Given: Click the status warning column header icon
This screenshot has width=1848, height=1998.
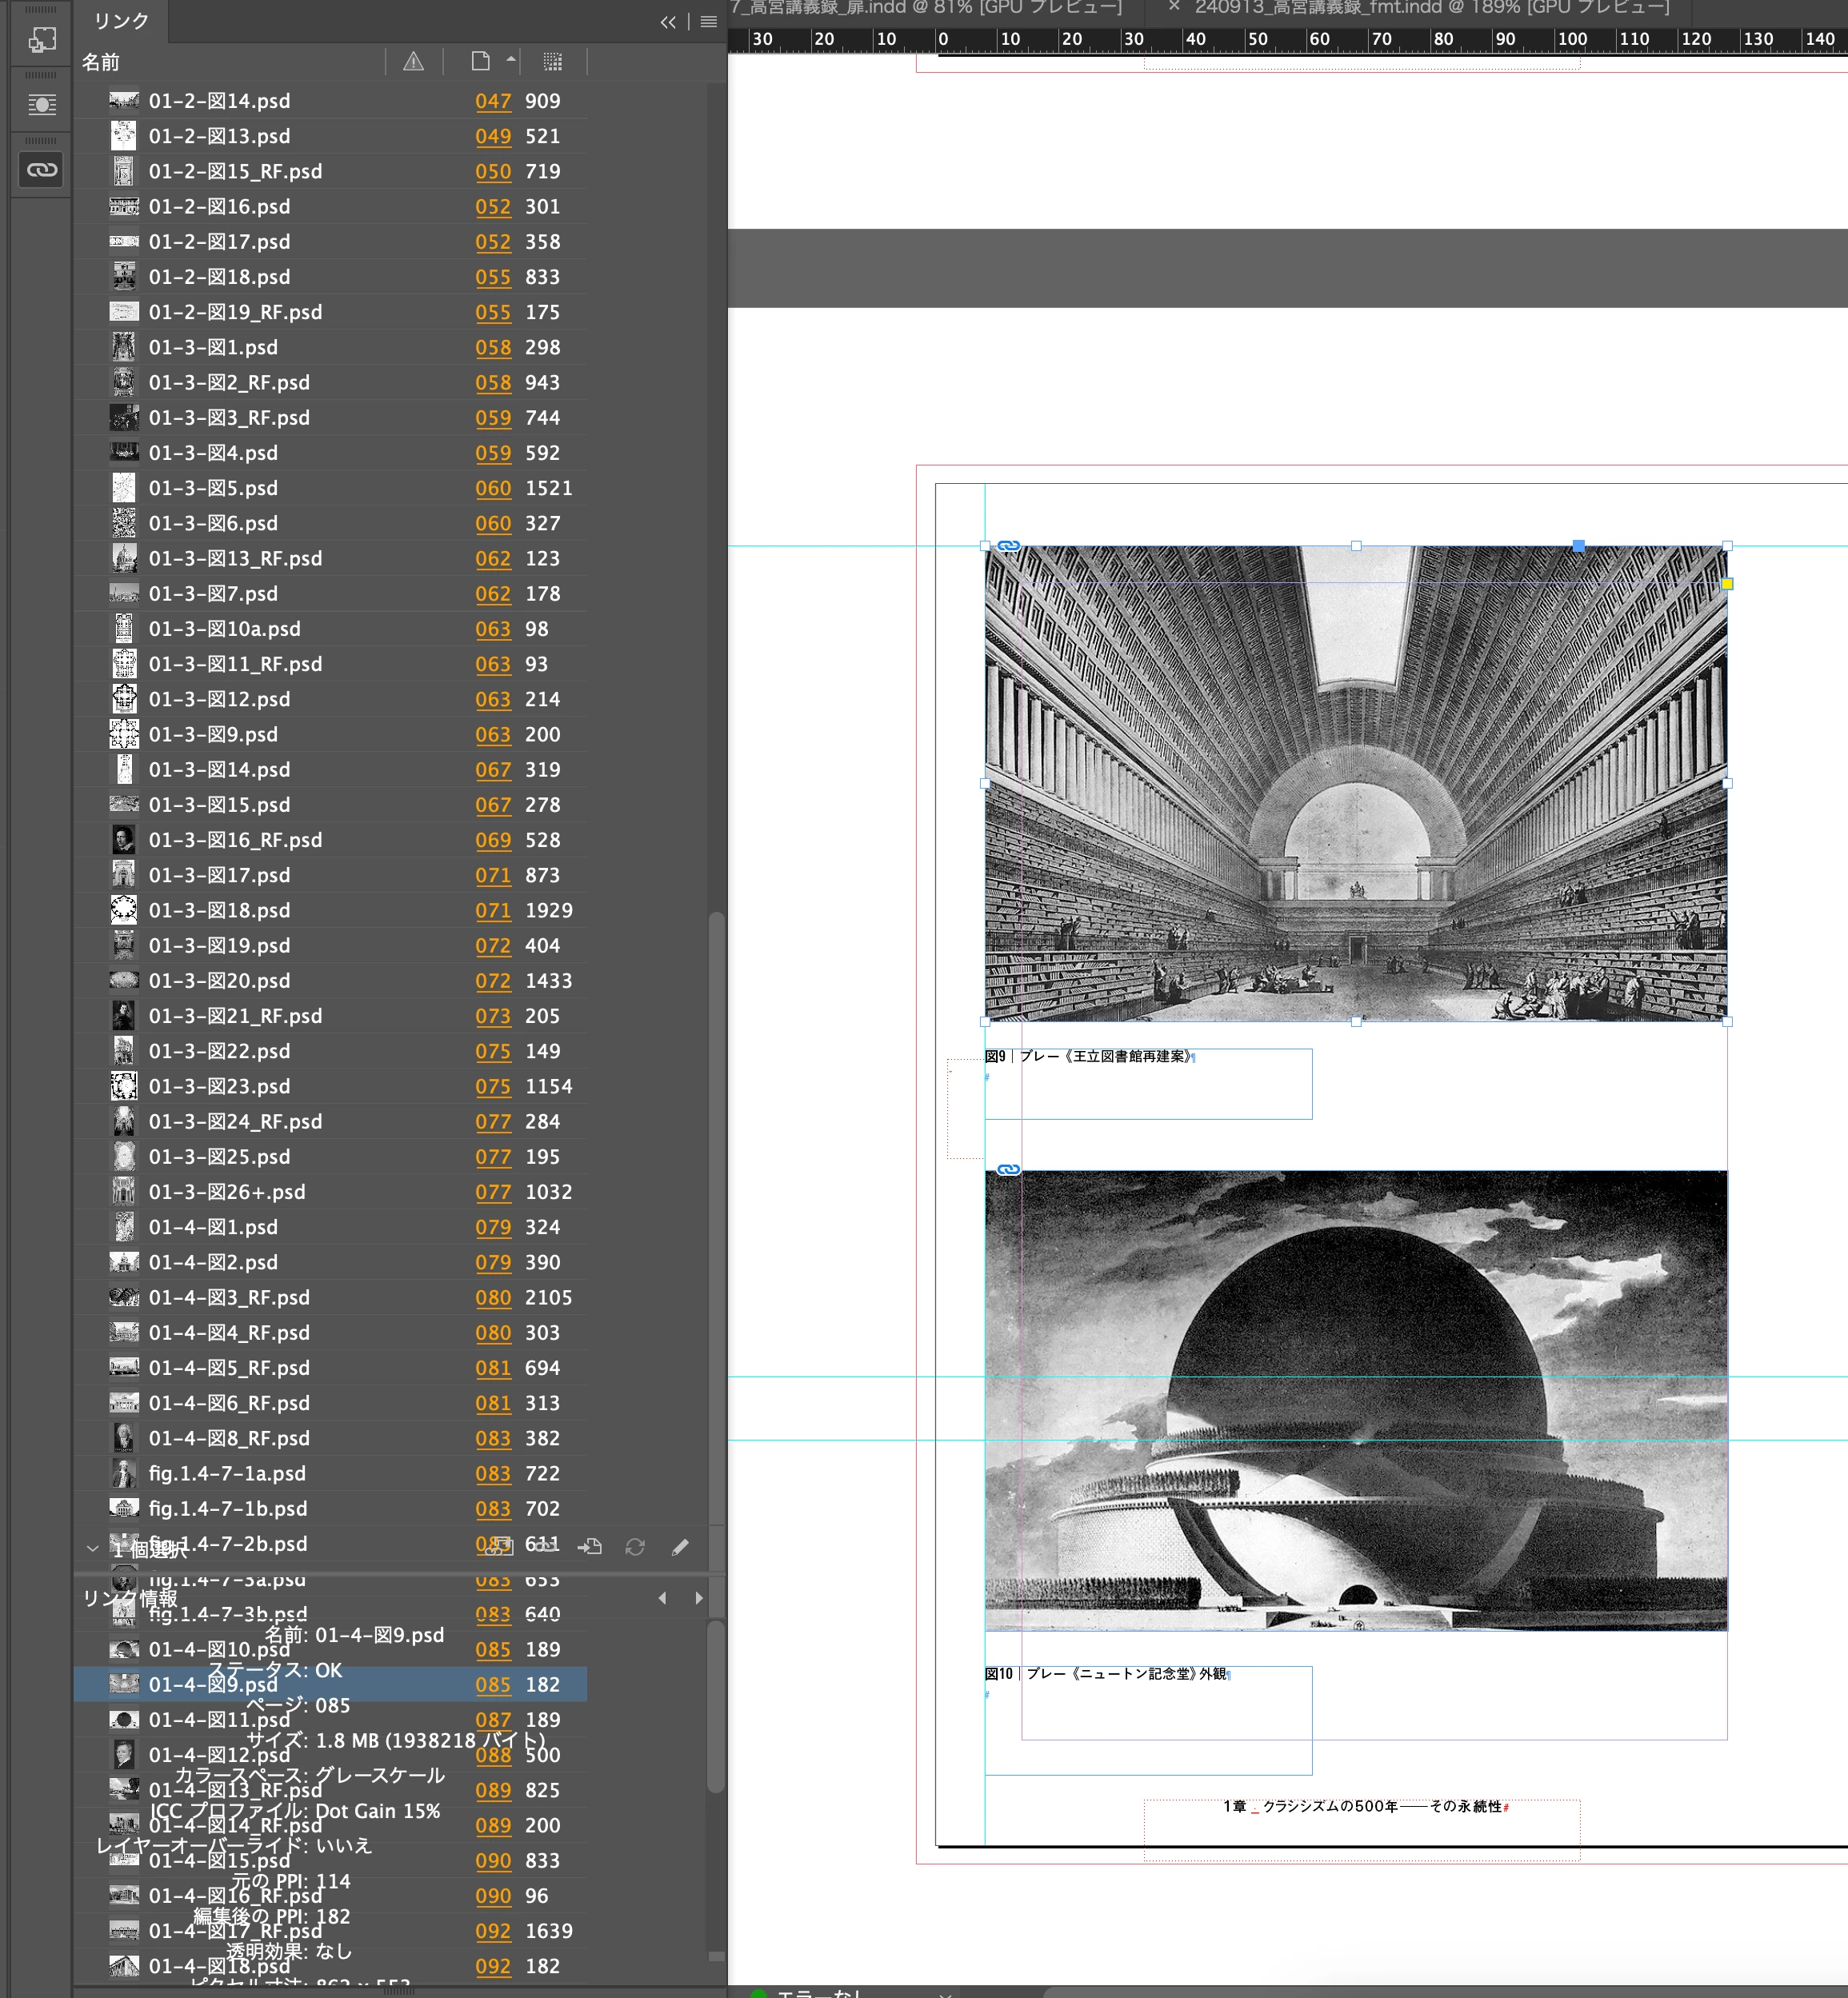Looking at the screenshot, I should click(x=413, y=62).
